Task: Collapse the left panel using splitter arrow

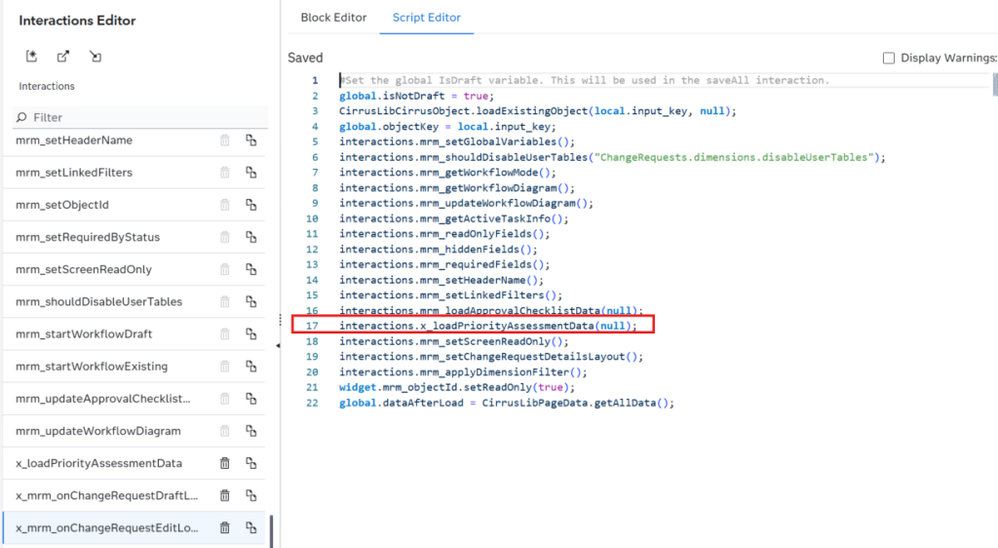Action: [x=278, y=346]
